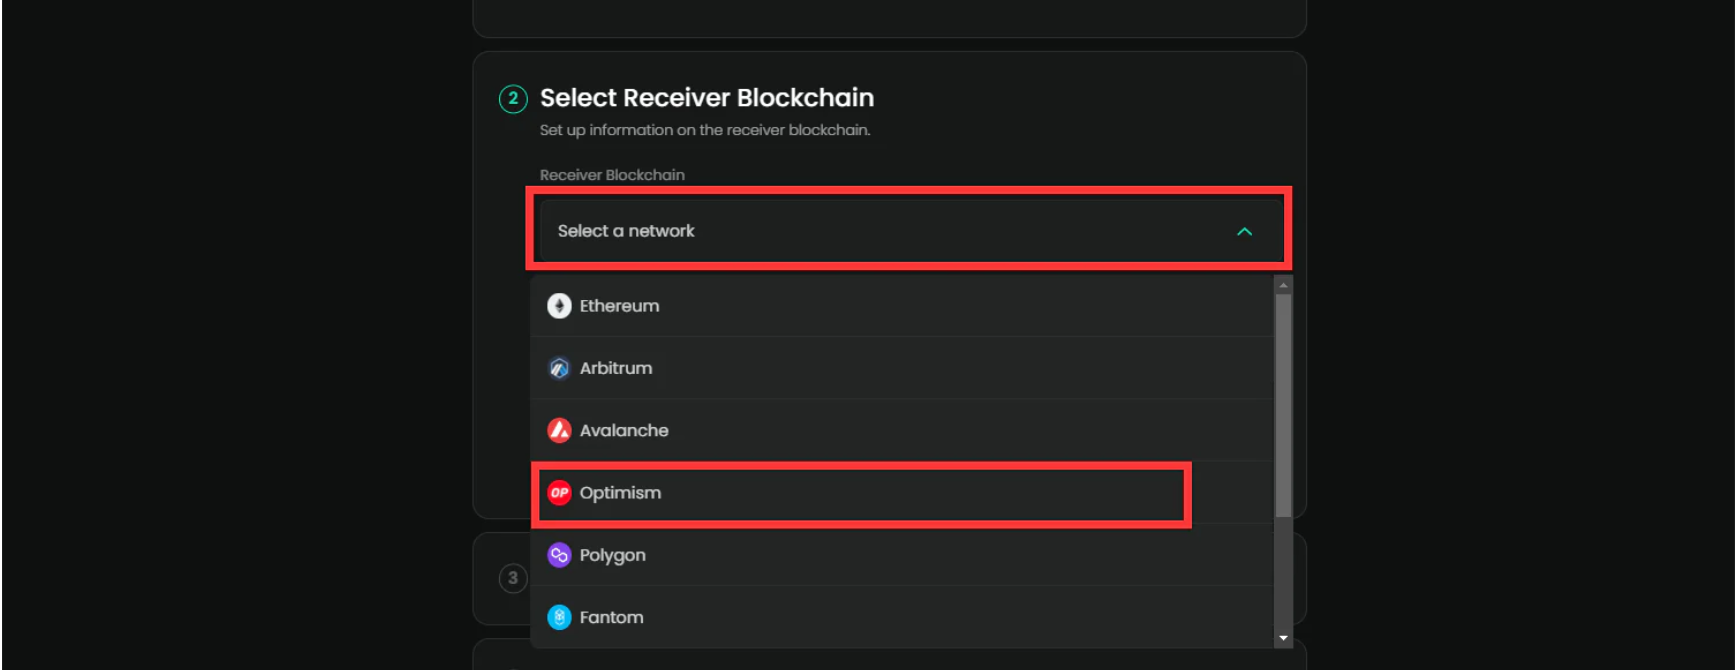Click the dropdown list scrollbar thumb

coord(1283,405)
